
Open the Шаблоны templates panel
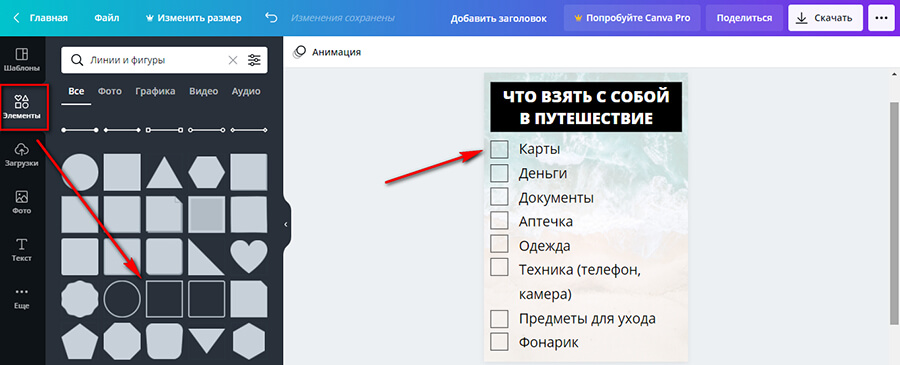point(22,60)
